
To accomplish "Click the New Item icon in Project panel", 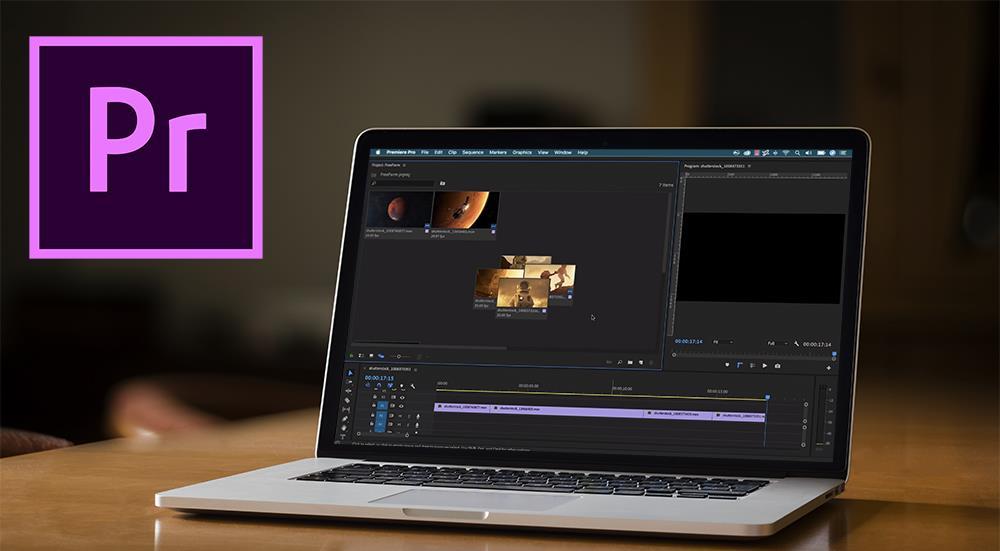I will 642,362.
